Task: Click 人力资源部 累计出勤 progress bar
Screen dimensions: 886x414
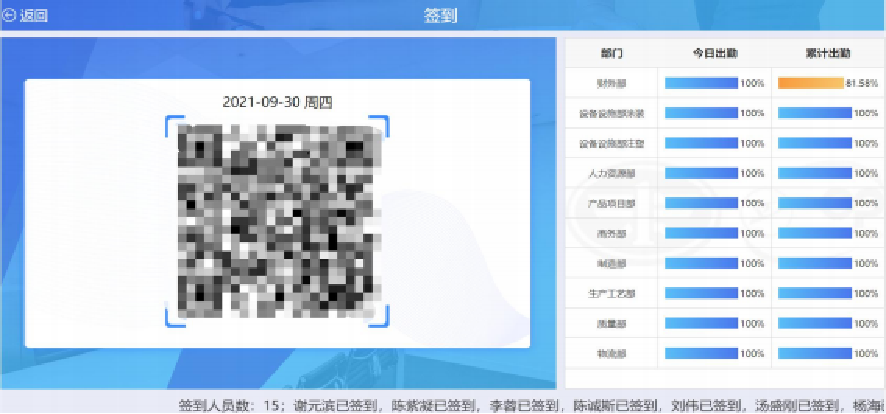Action: tap(815, 173)
